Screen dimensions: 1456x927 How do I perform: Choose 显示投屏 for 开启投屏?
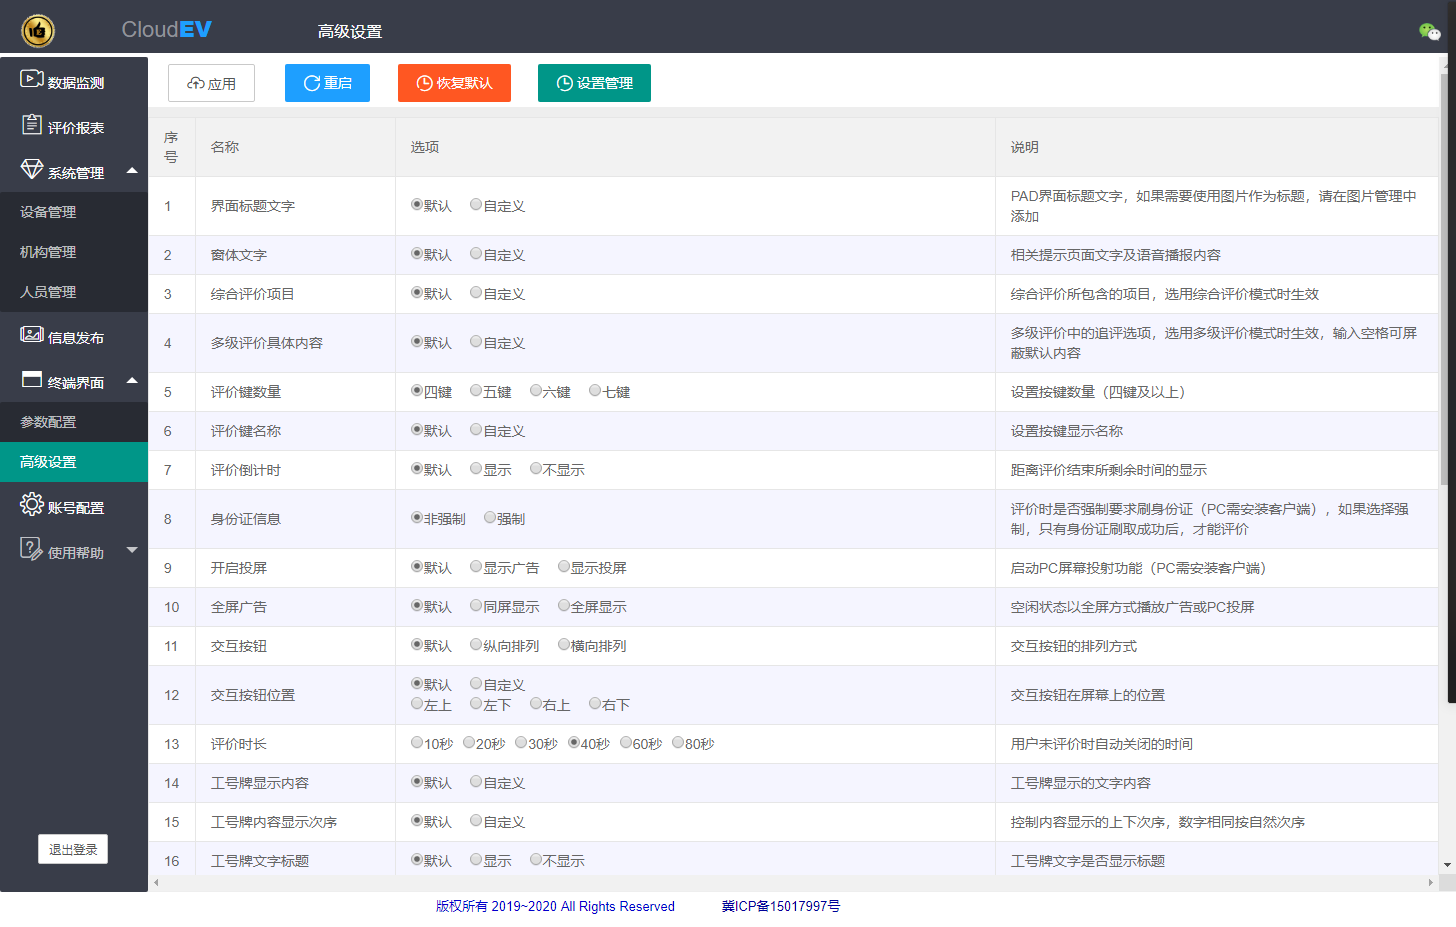(x=564, y=566)
